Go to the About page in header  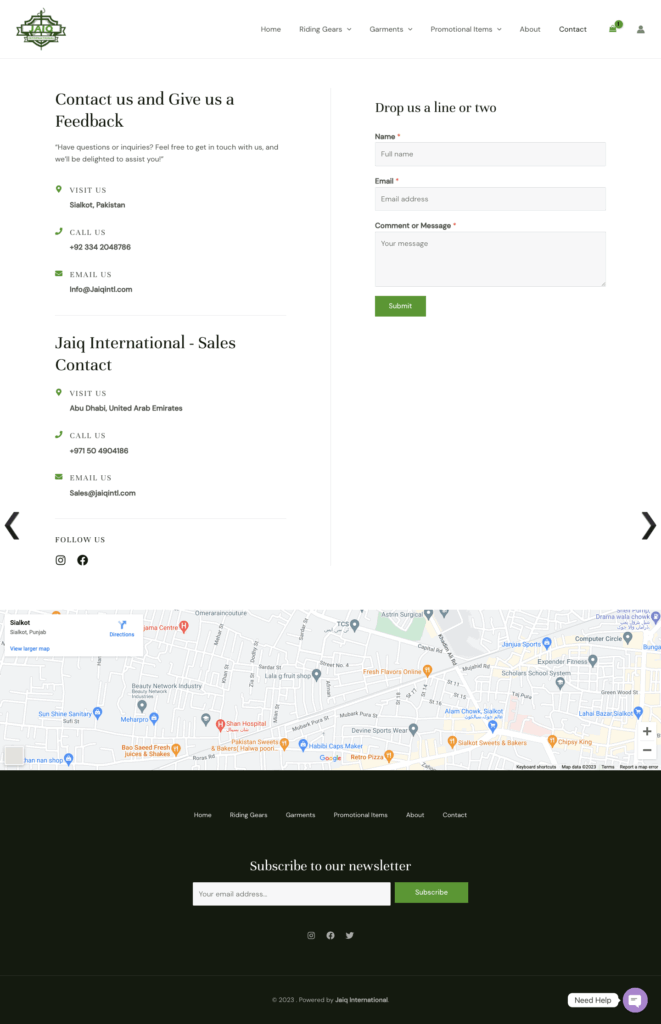pos(530,29)
